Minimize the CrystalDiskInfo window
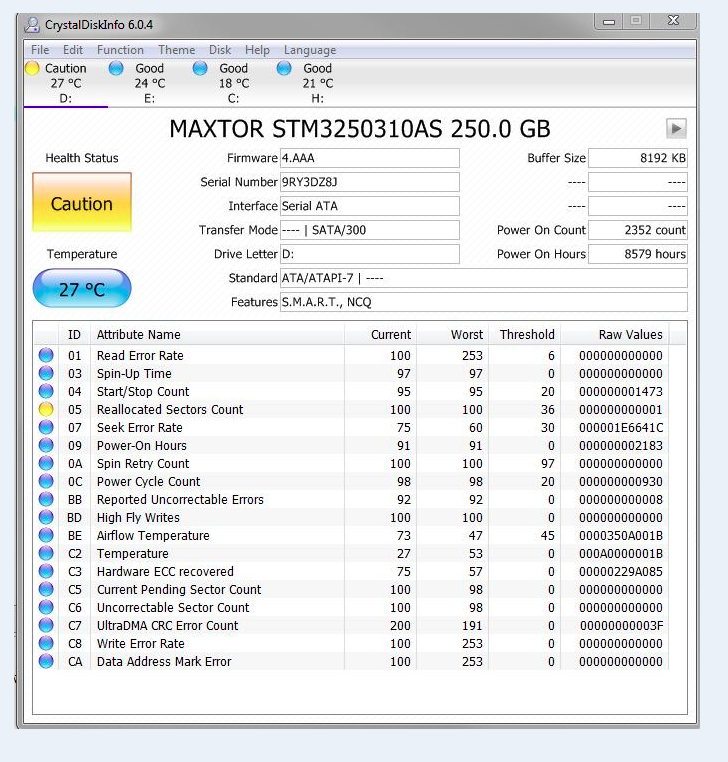 pos(609,21)
